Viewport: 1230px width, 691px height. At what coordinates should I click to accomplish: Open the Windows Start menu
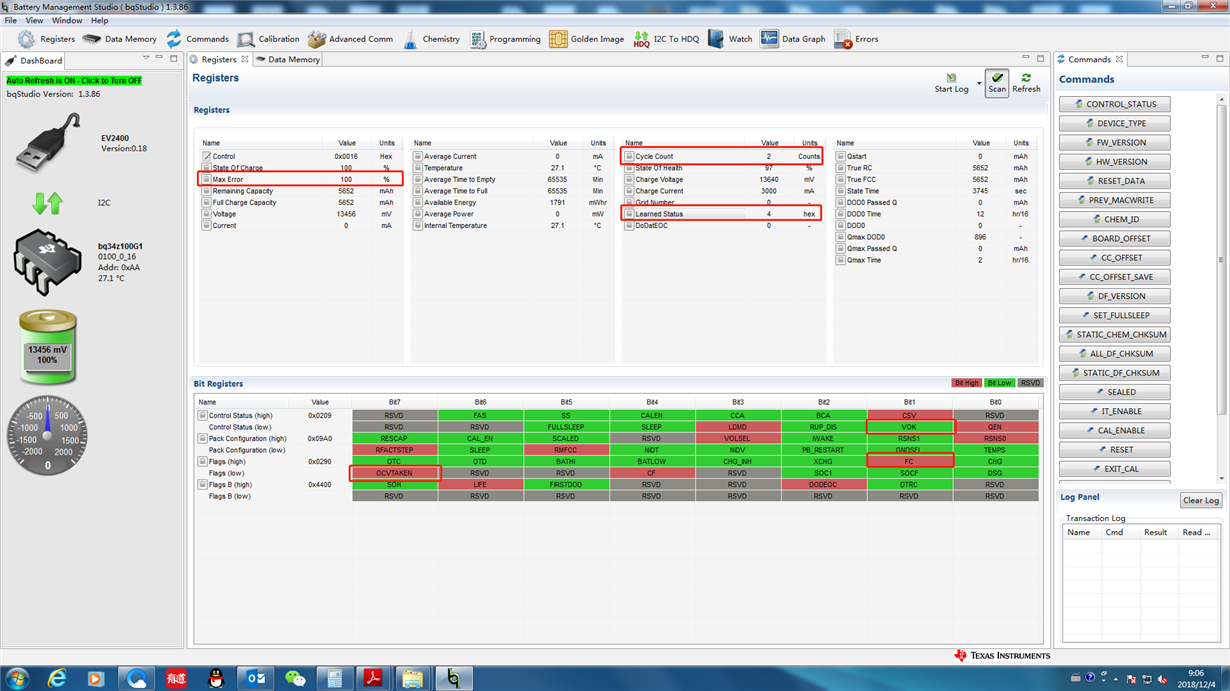click(x=17, y=678)
